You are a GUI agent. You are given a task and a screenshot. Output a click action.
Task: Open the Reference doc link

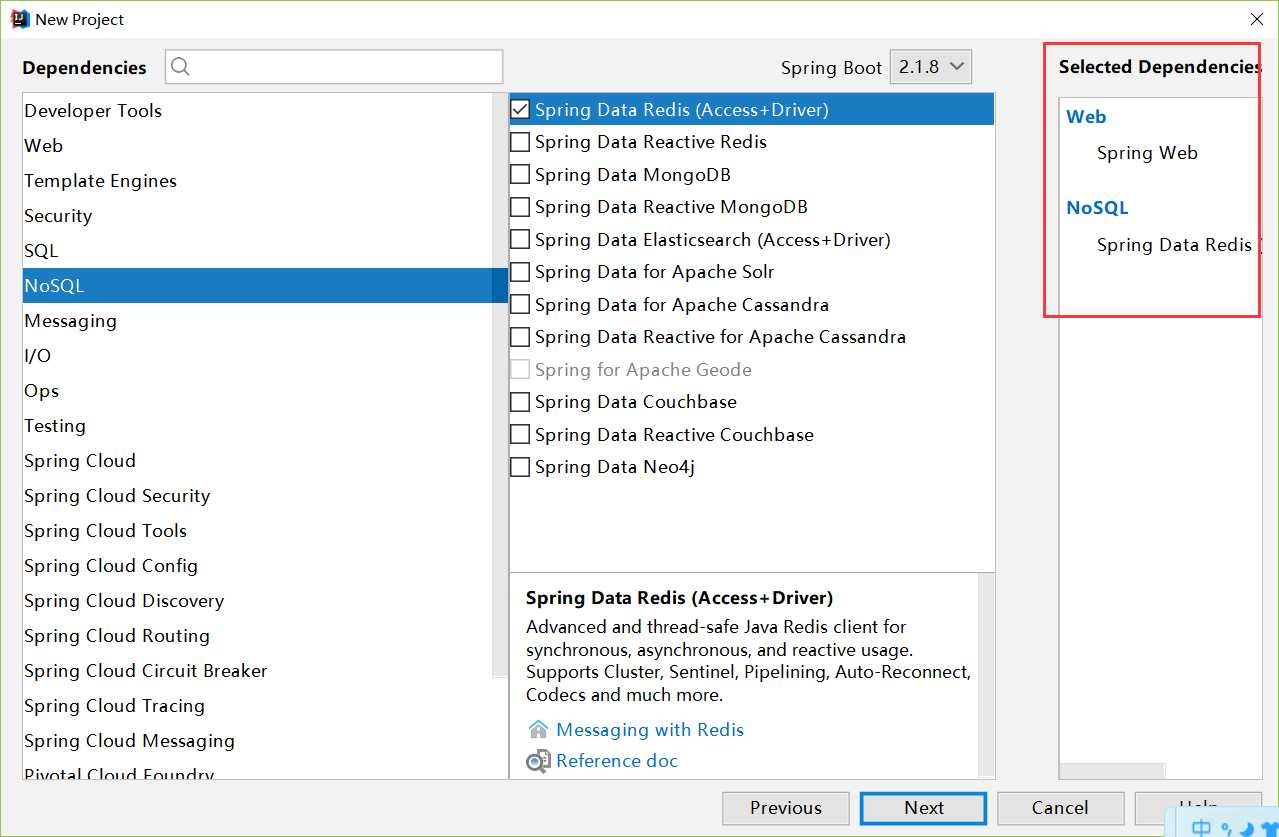click(x=617, y=761)
